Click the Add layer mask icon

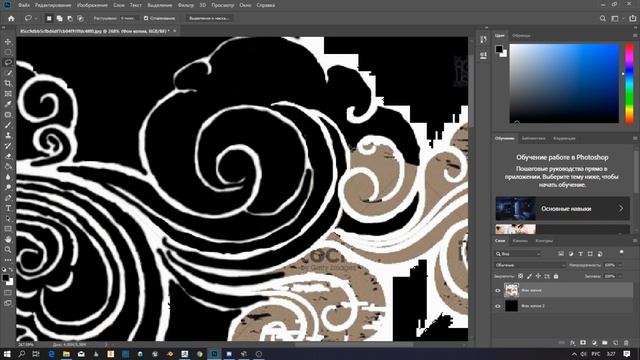coord(583,343)
